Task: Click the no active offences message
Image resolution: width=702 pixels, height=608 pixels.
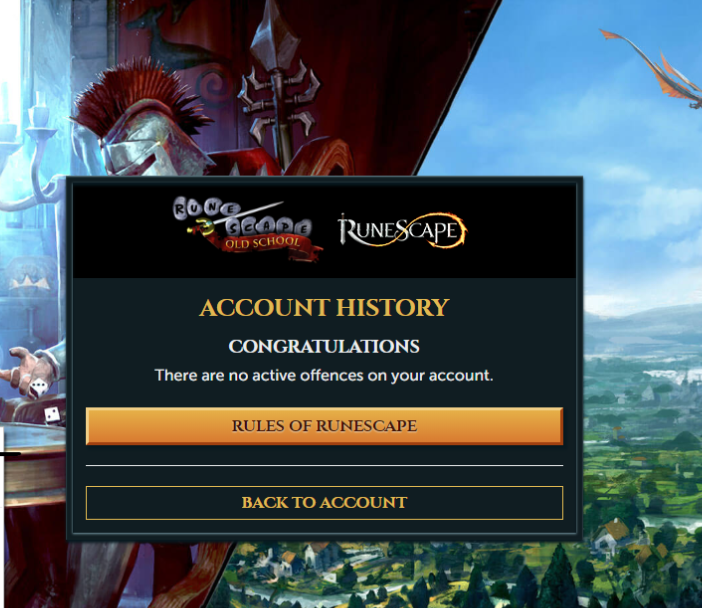Action: coord(324,375)
